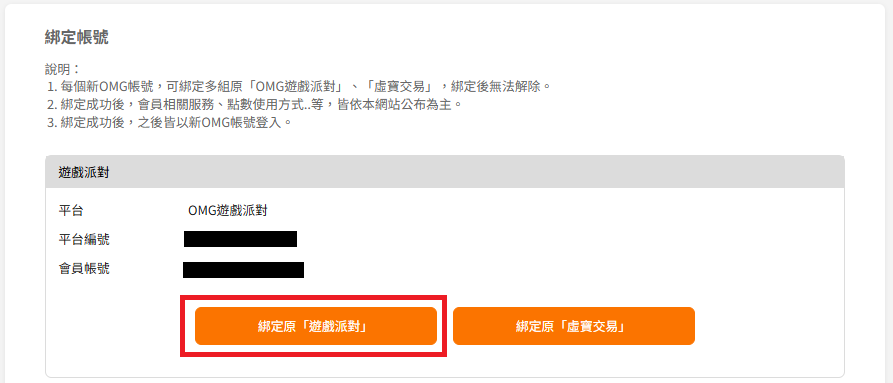Select the OMG遊戲派對 platform value
893x383 pixels.
228,211
